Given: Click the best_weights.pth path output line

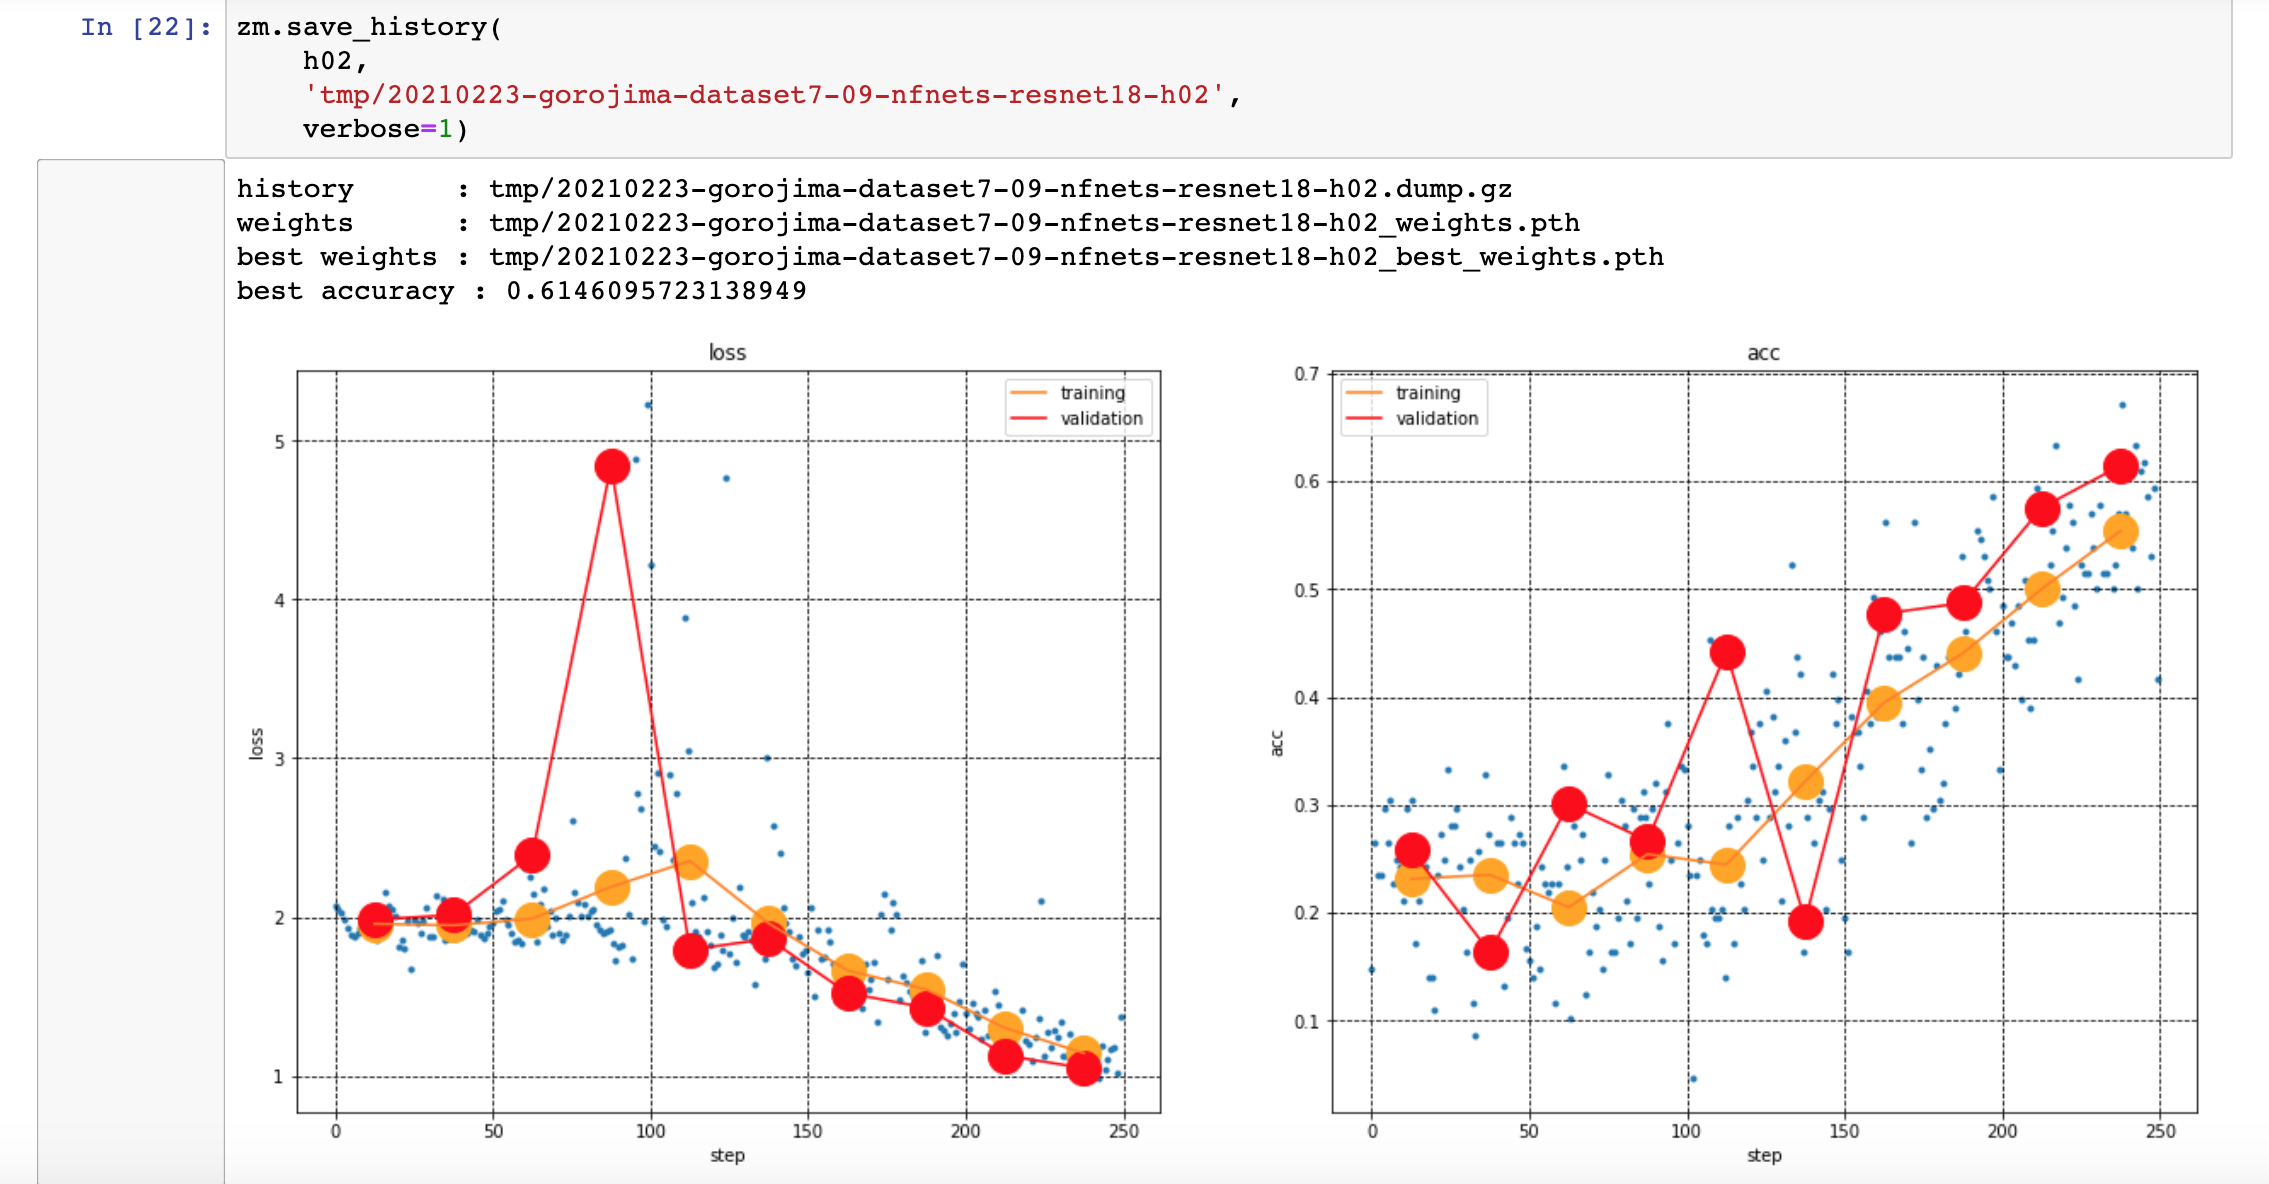Looking at the screenshot, I should point(1075,257).
